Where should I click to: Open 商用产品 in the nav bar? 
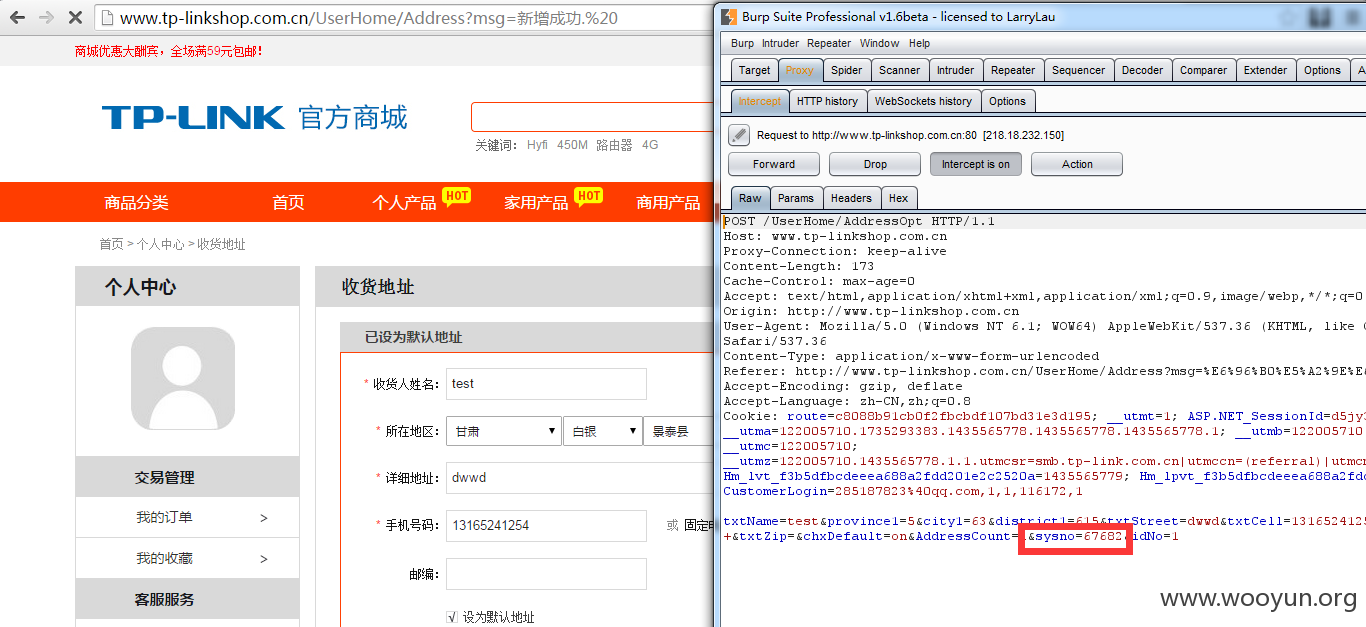[668, 203]
